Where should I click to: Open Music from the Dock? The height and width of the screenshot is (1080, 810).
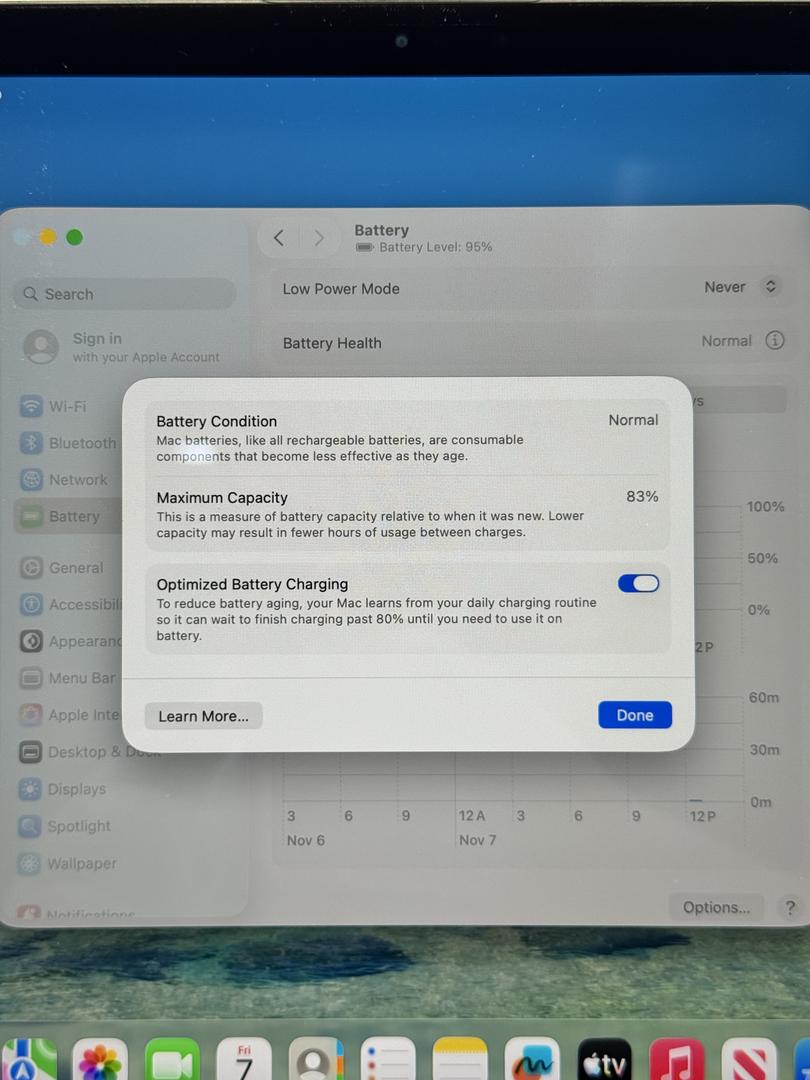pyautogui.click(x=676, y=1058)
